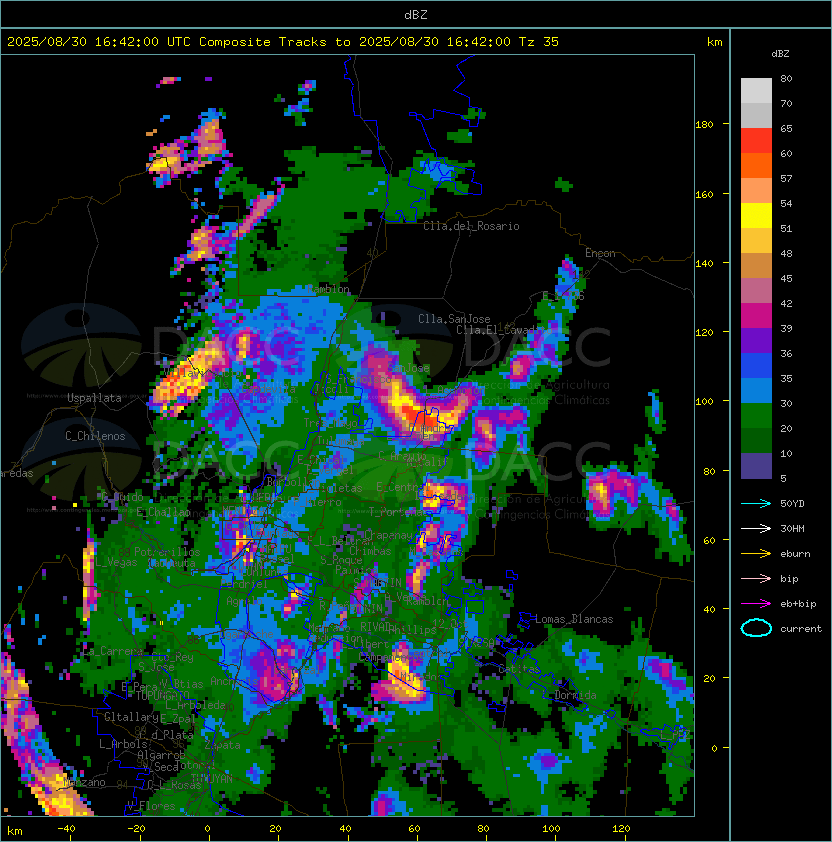Viewport: 832px width, 842px height.
Task: Click the cyan 50YD track arrow in legend
Action: (x=756, y=503)
